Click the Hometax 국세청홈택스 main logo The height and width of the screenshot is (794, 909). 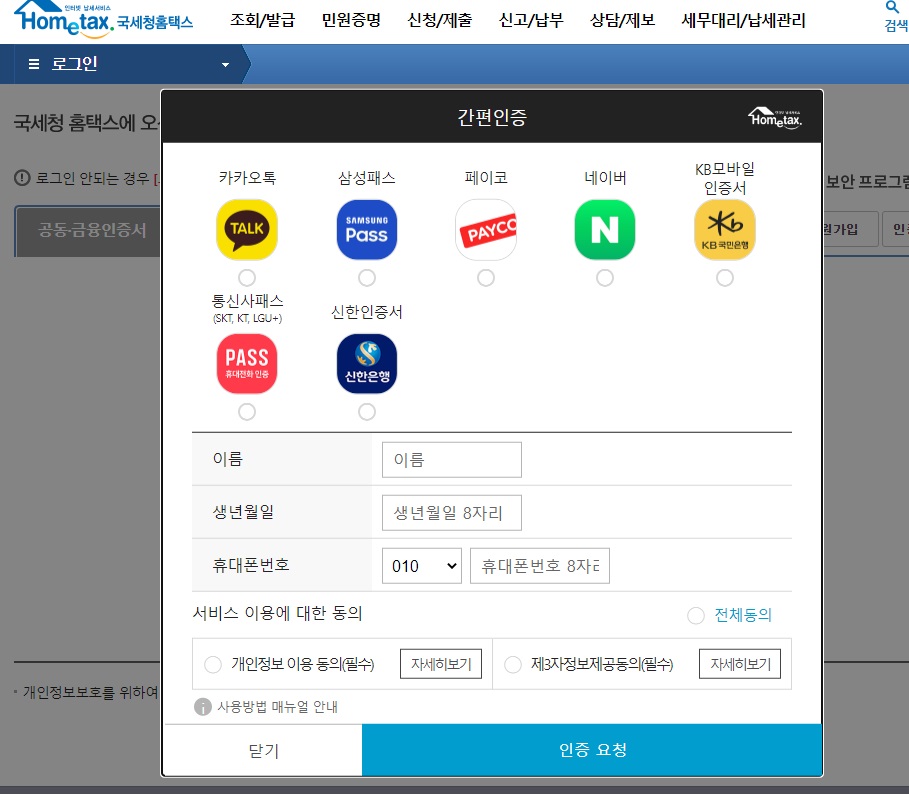(103, 20)
